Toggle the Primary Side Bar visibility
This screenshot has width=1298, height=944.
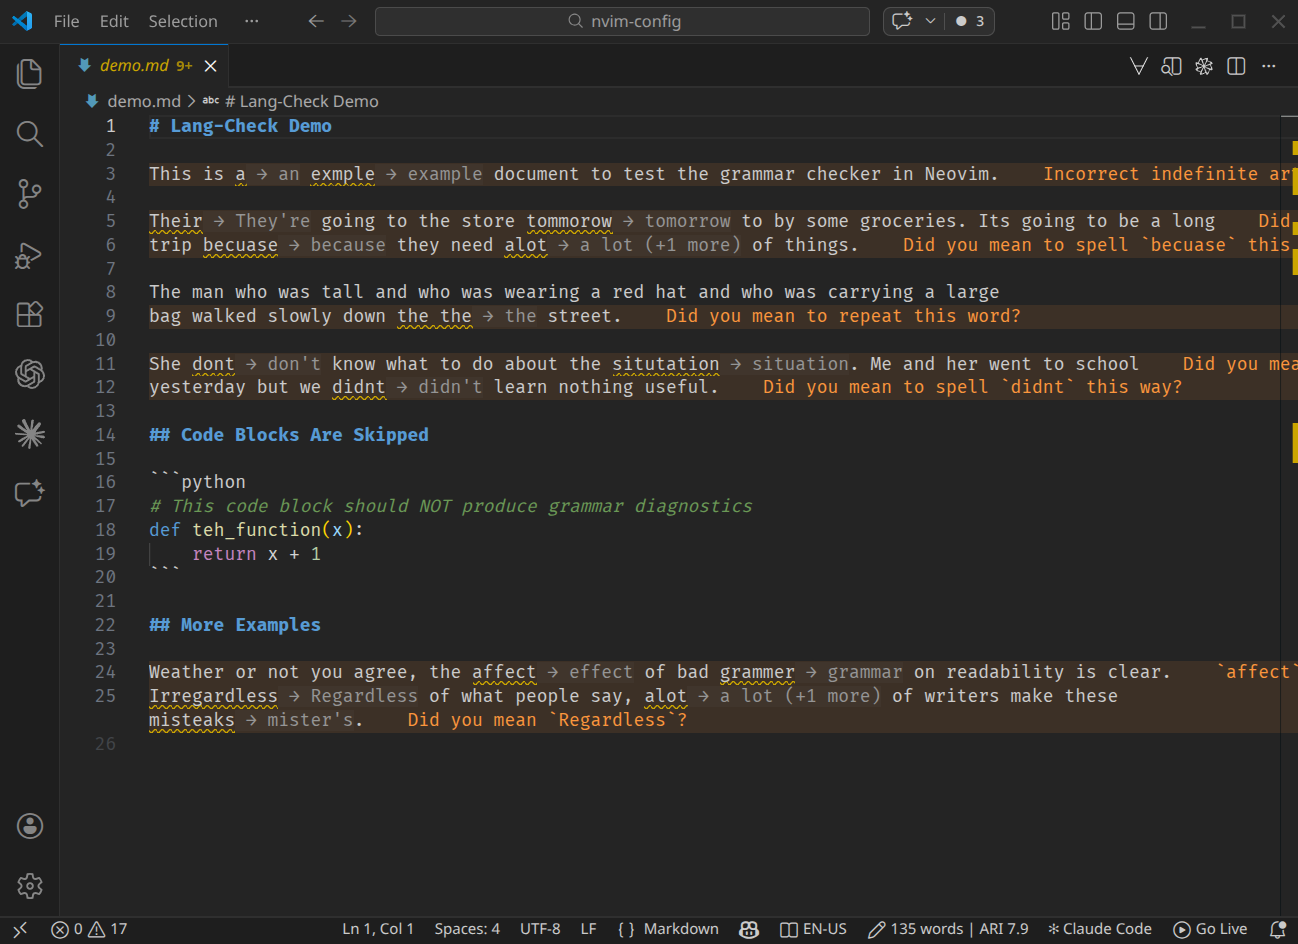click(x=1093, y=21)
